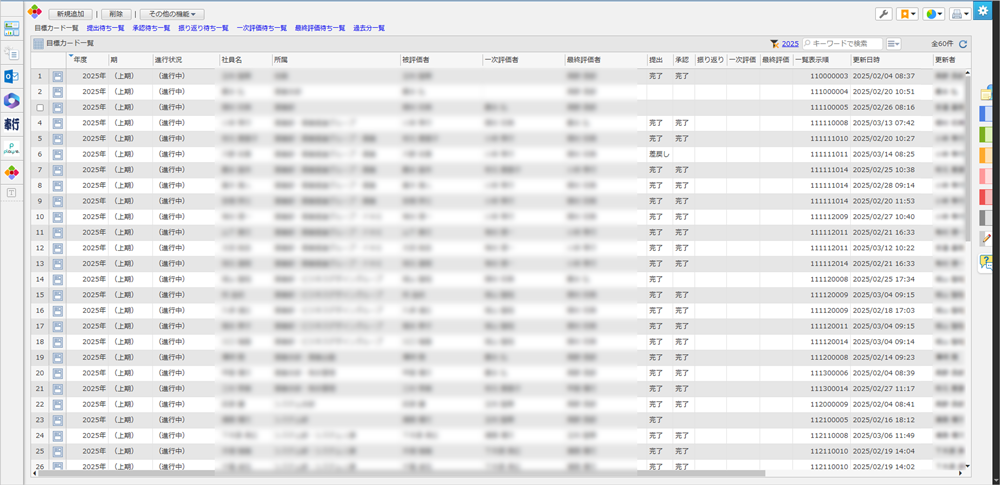Refresh the list with the reload icon
Viewport: 1000px width, 485px height.
point(963,44)
